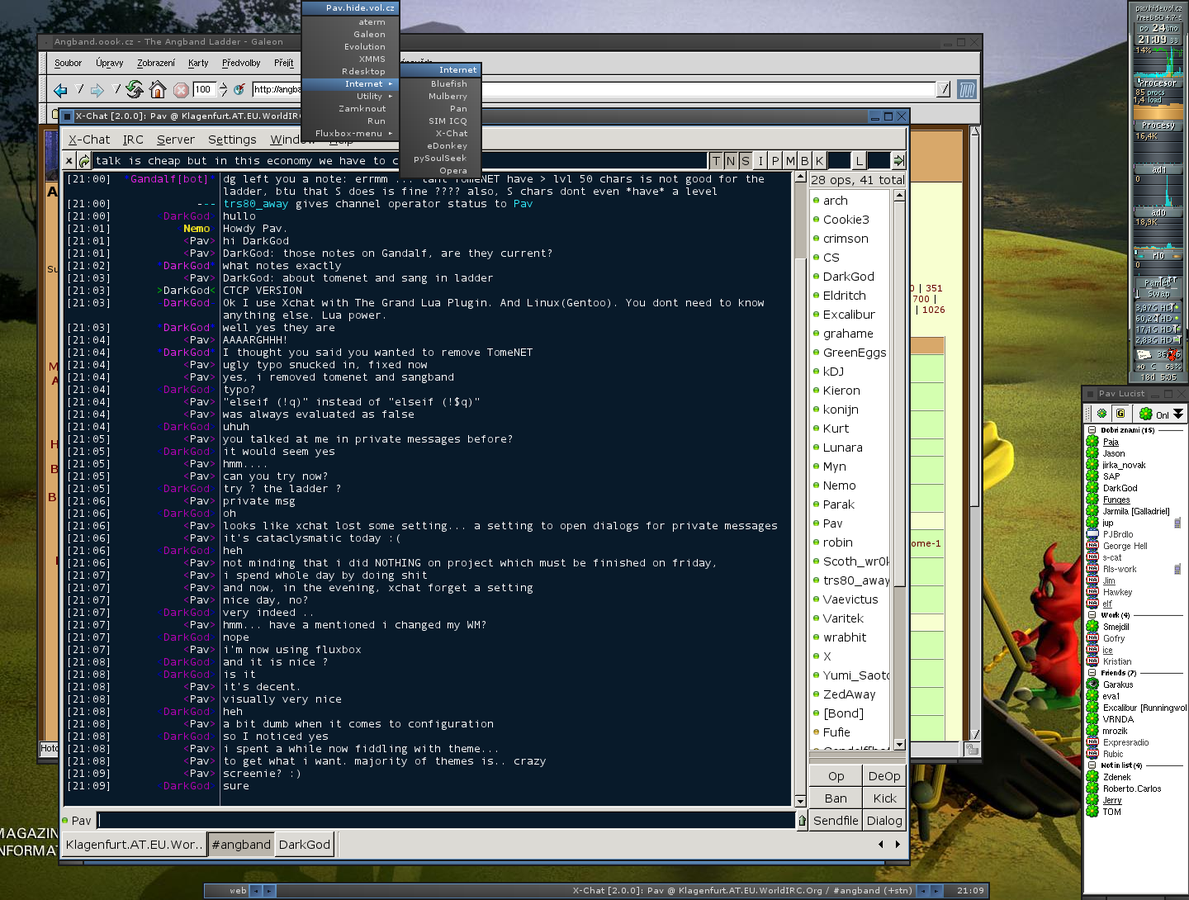The image size is (1189, 900).
Task: Click the X-Chat topic bar refresh arrow icon
Action: click(84, 161)
